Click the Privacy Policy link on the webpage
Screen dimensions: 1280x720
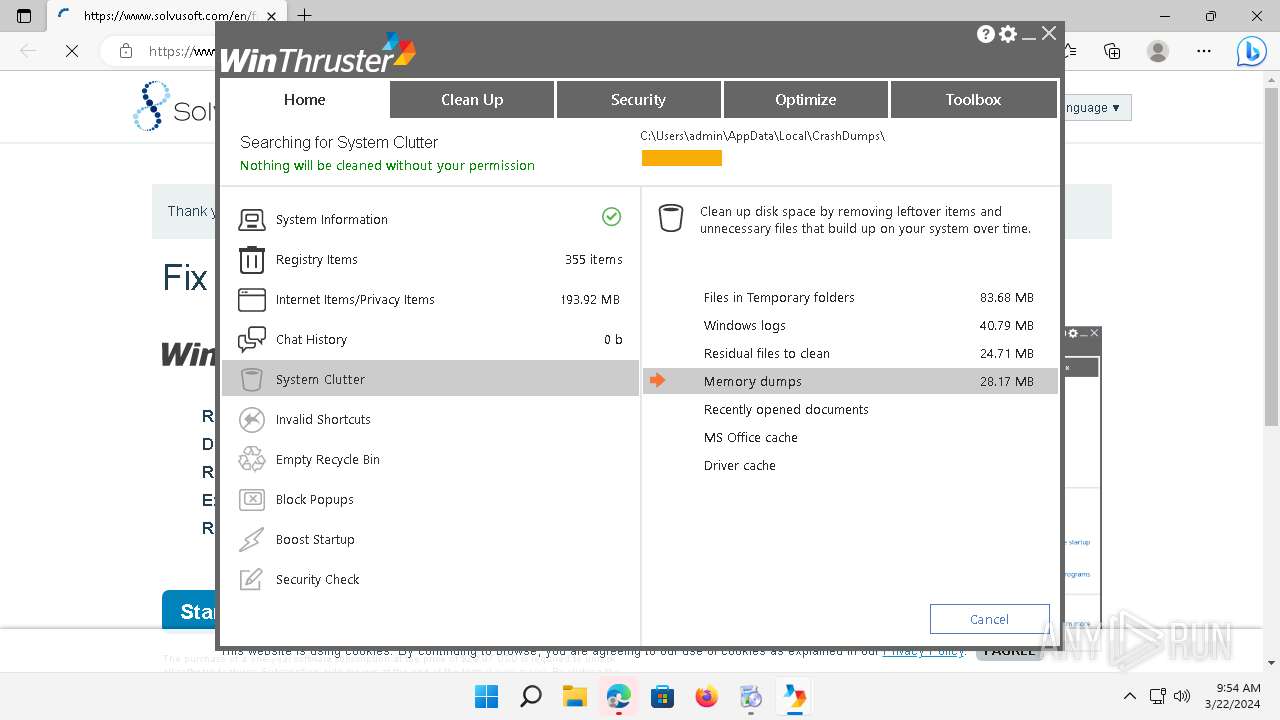923,651
